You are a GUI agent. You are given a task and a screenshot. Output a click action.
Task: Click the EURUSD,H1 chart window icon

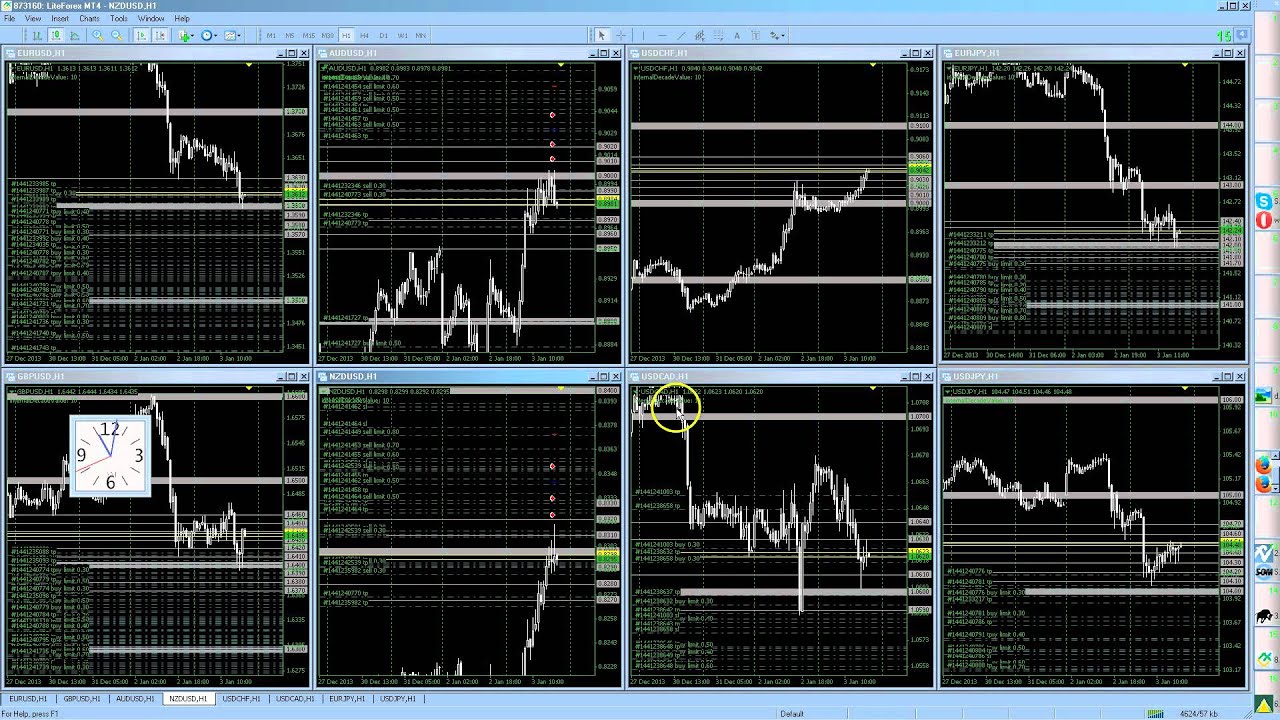[x=11, y=53]
